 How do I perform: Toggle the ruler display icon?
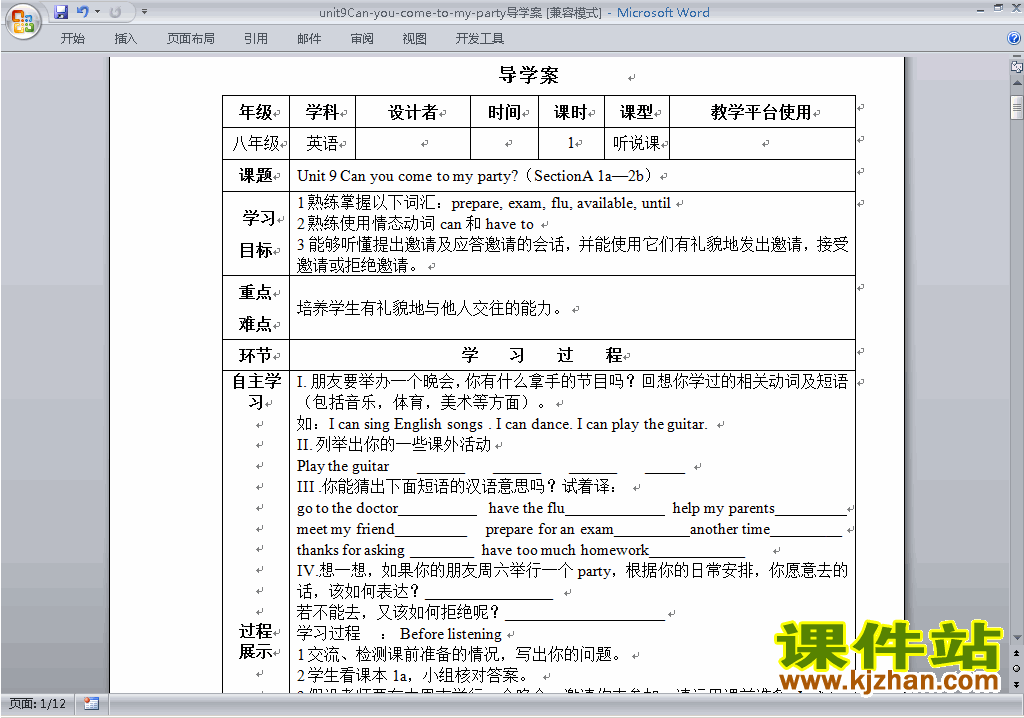(x=1017, y=65)
